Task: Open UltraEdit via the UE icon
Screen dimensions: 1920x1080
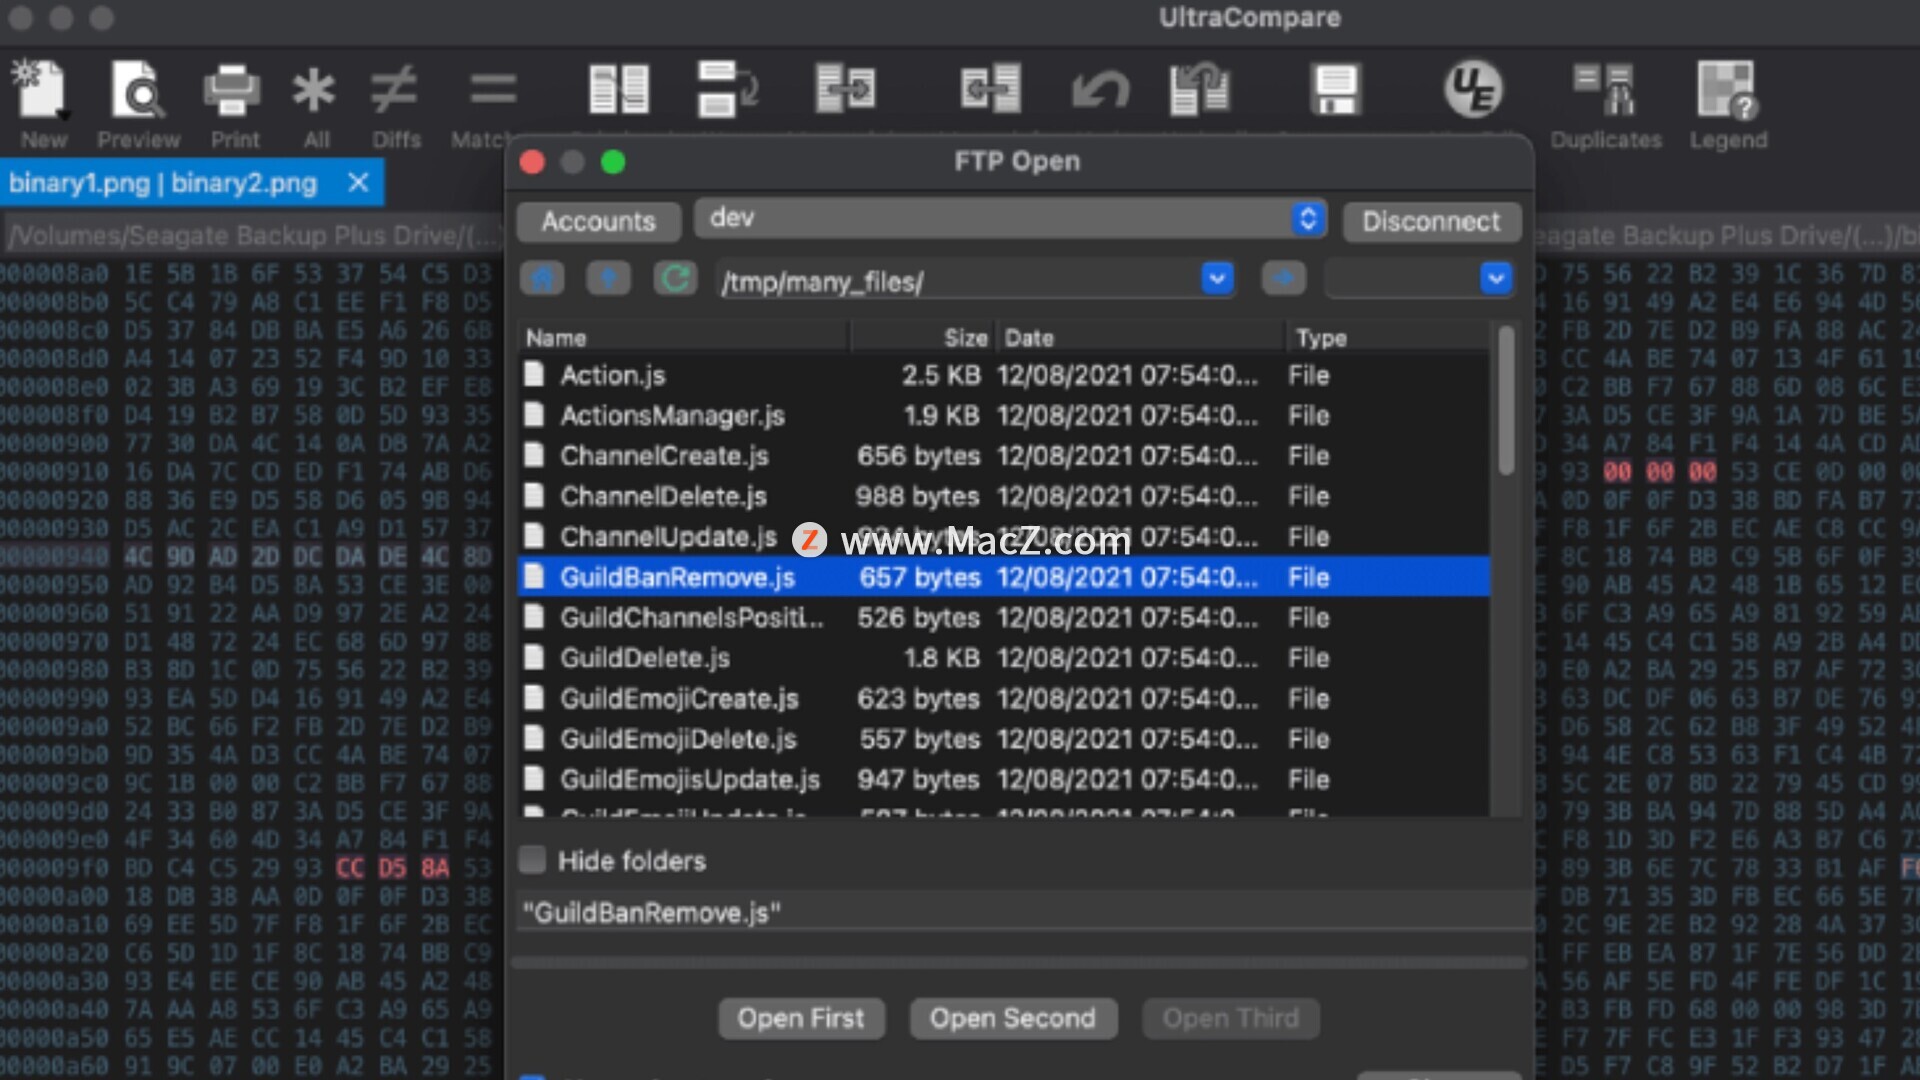Action: coord(1473,90)
